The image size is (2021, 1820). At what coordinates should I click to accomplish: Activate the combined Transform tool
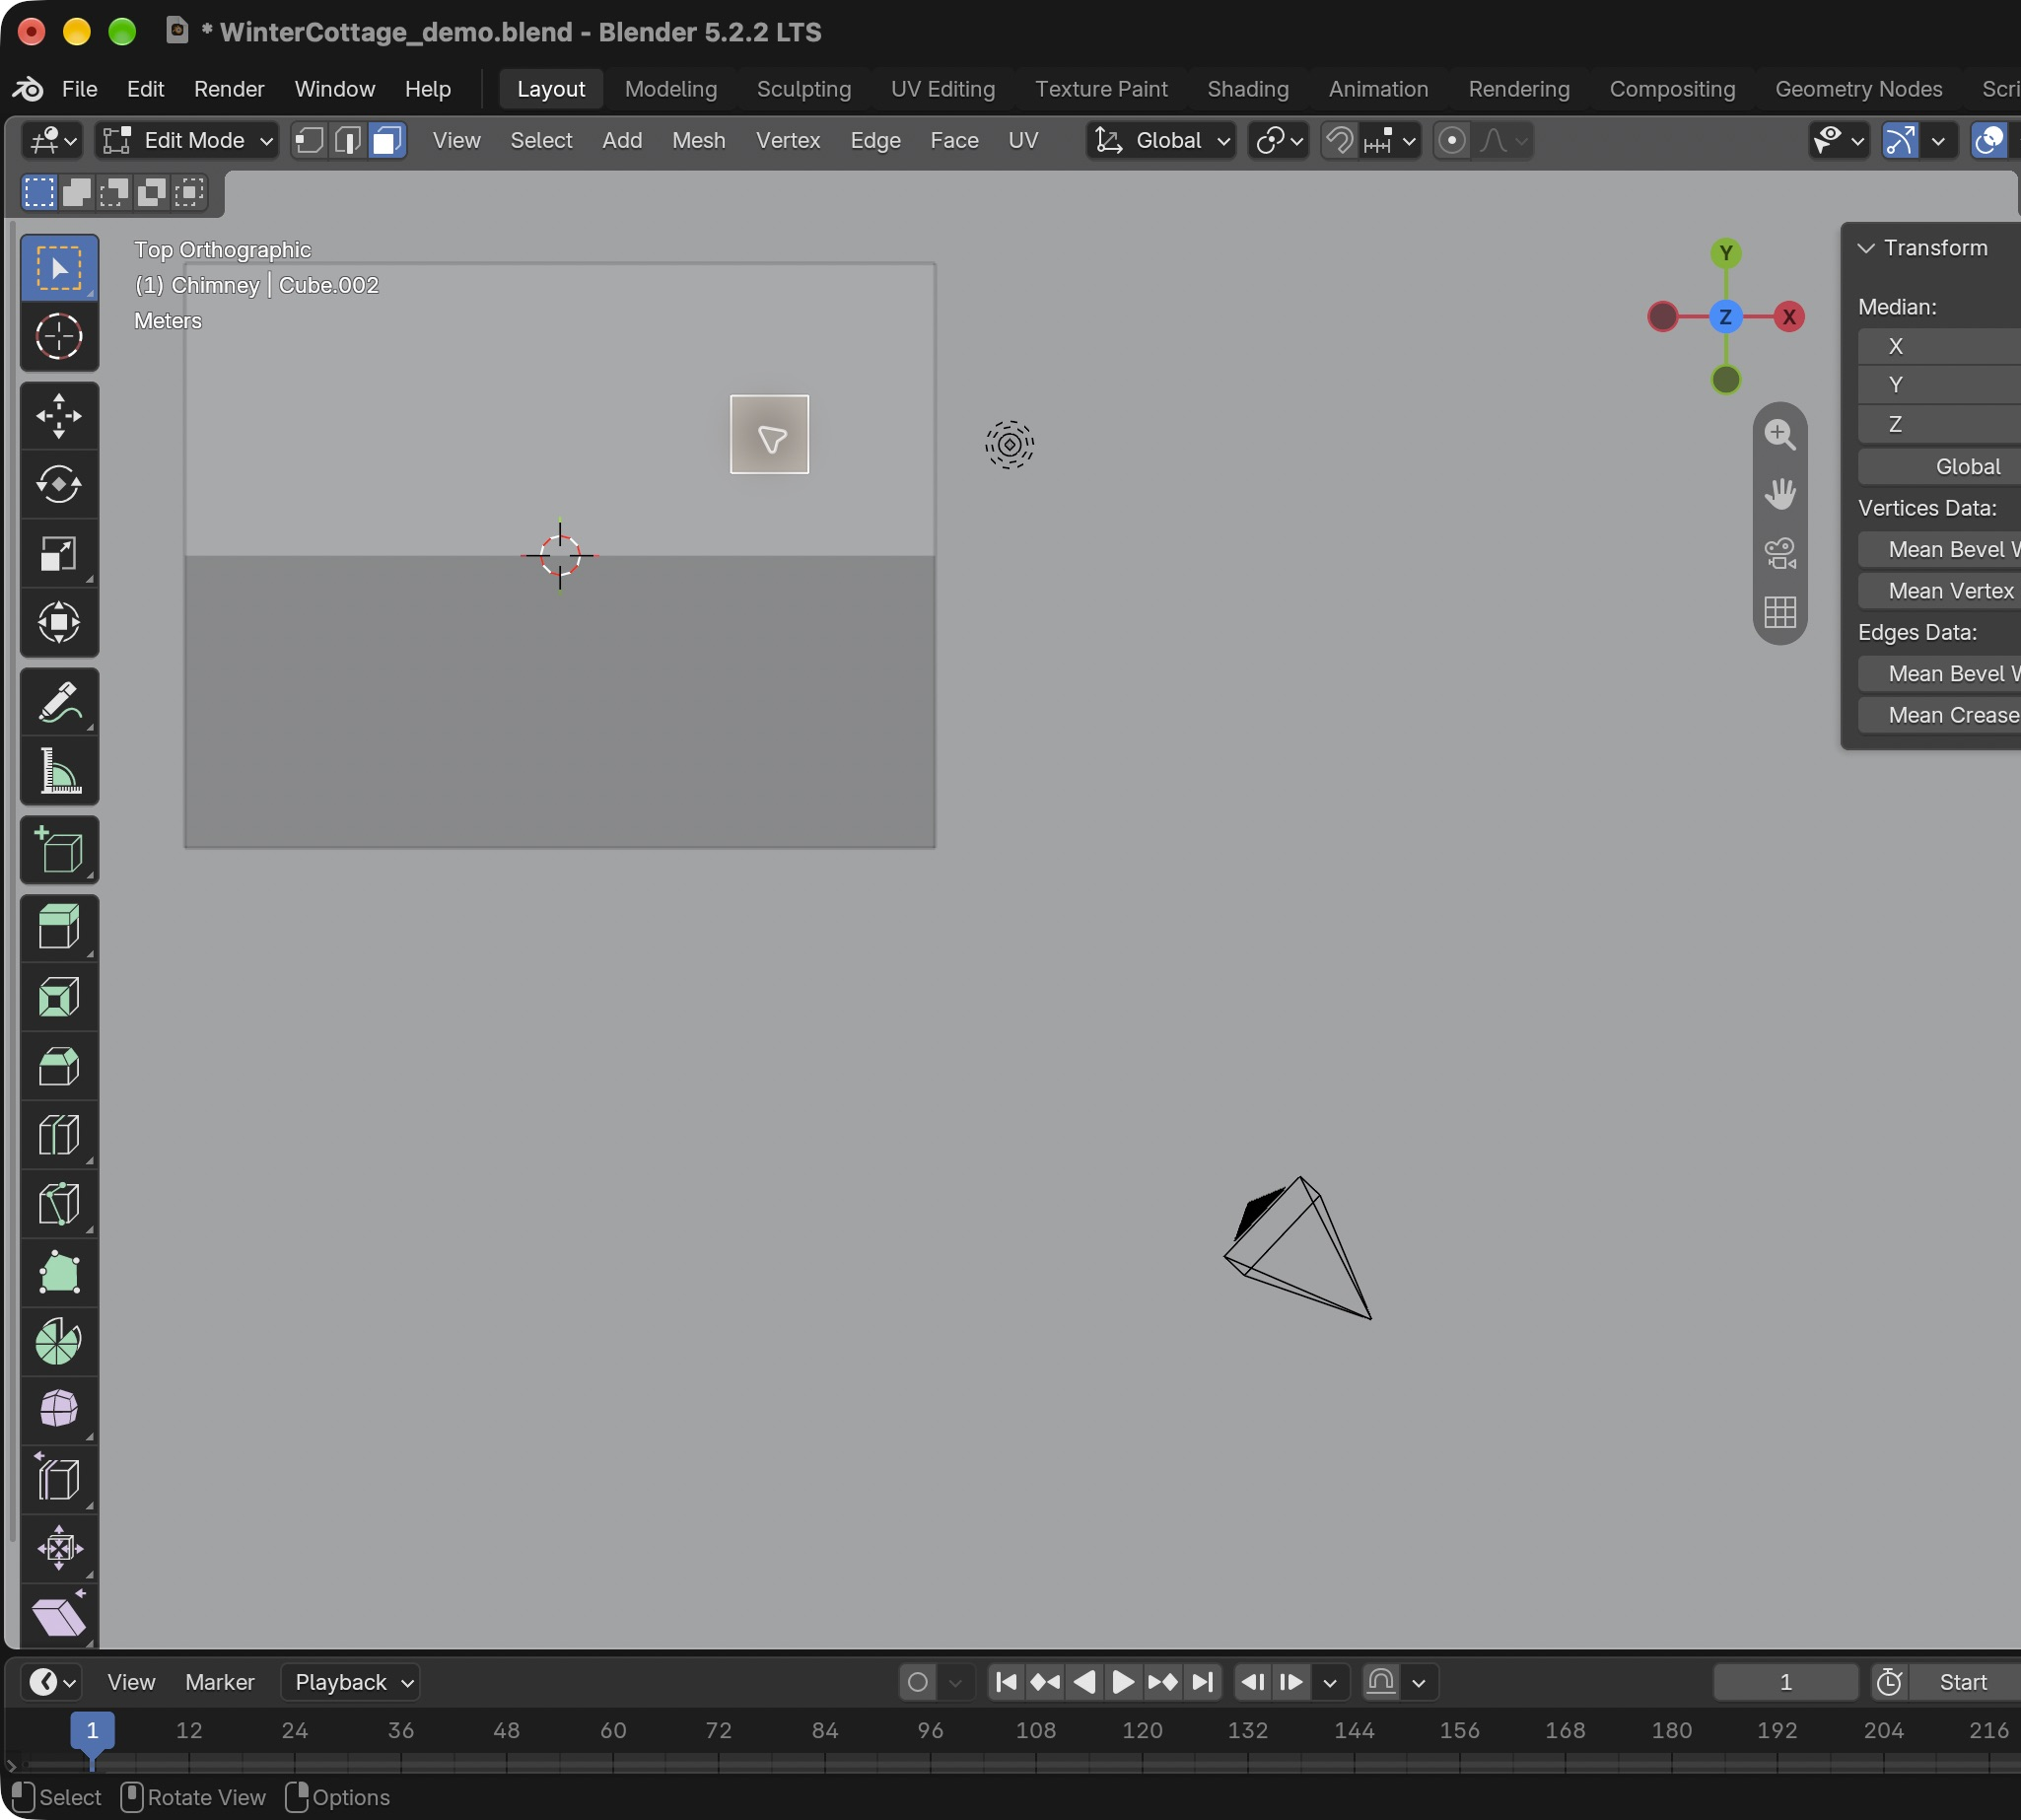pos(59,622)
